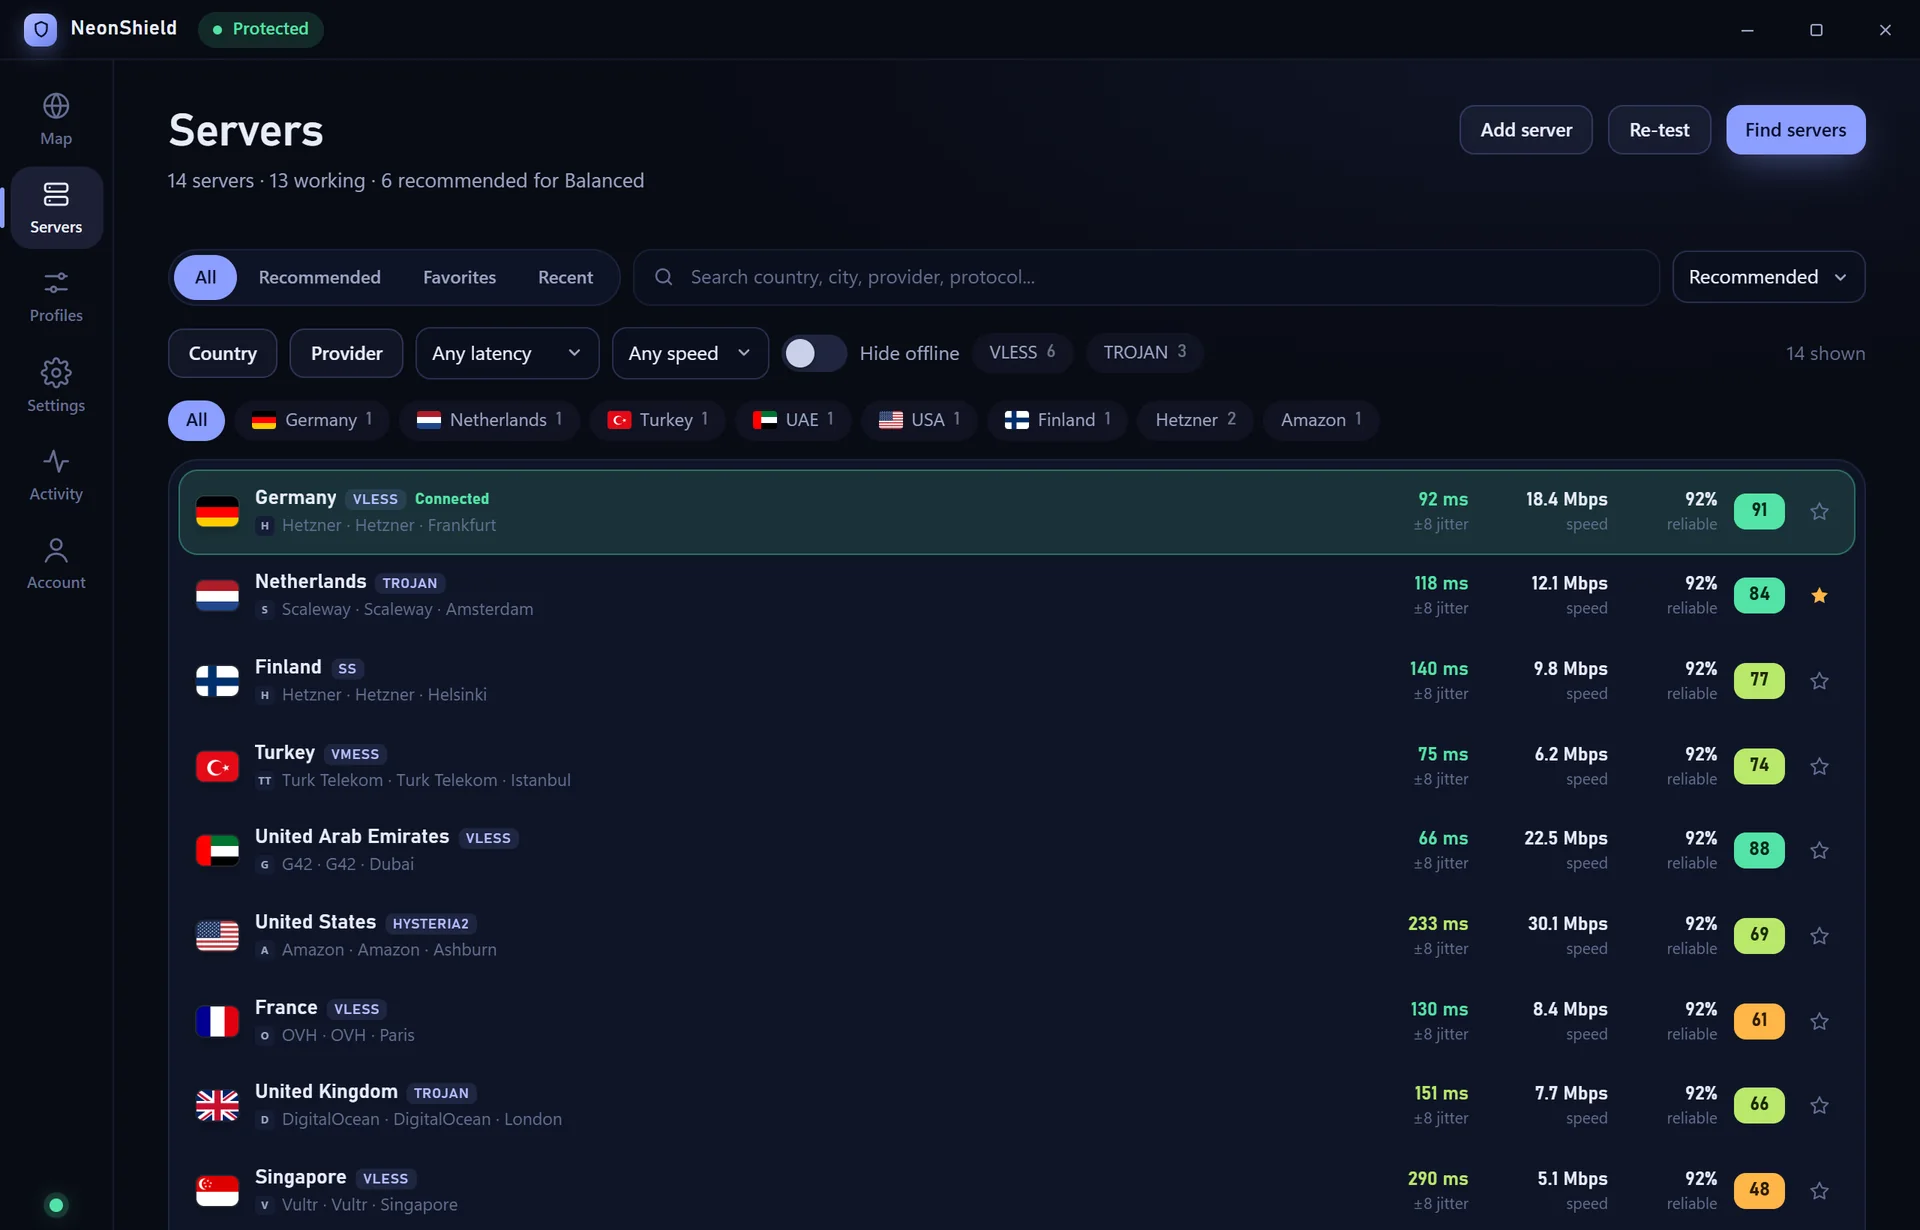Open Settings from the sidebar
This screenshot has width=1920, height=1230.
(x=56, y=385)
